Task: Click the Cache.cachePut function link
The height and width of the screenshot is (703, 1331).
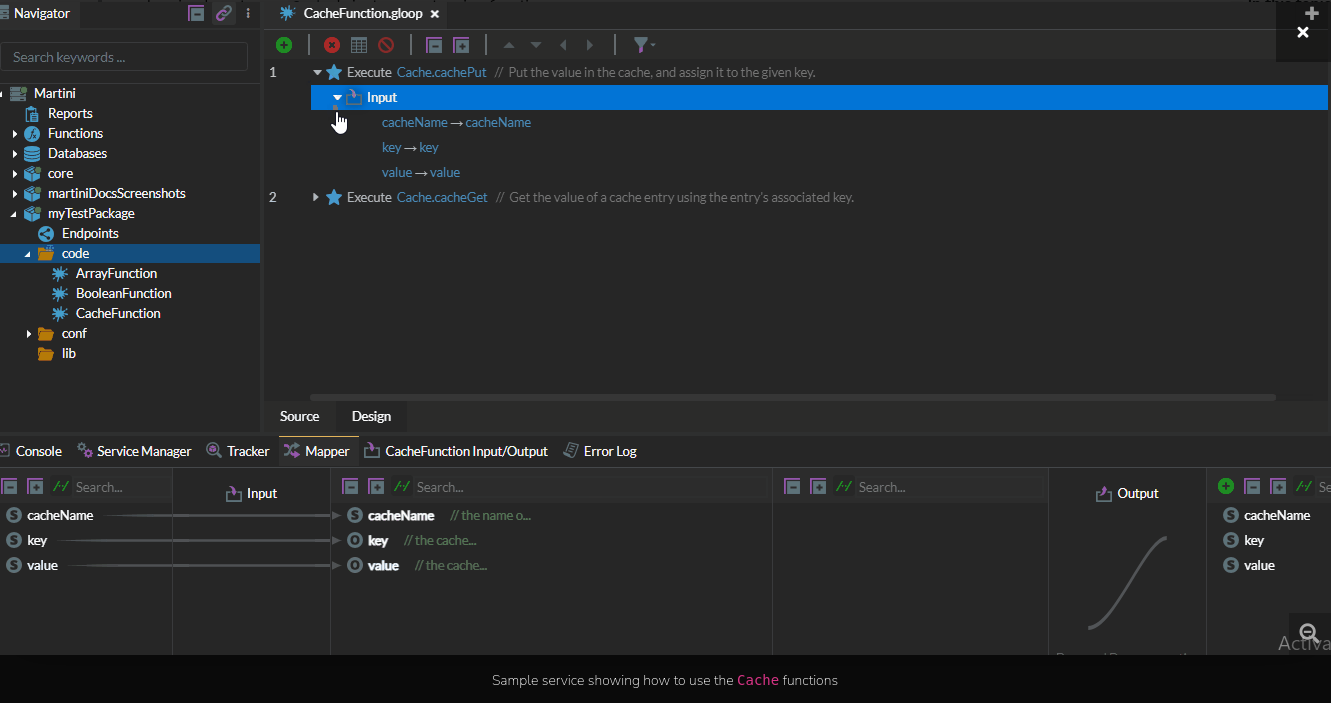Action: [x=441, y=72]
